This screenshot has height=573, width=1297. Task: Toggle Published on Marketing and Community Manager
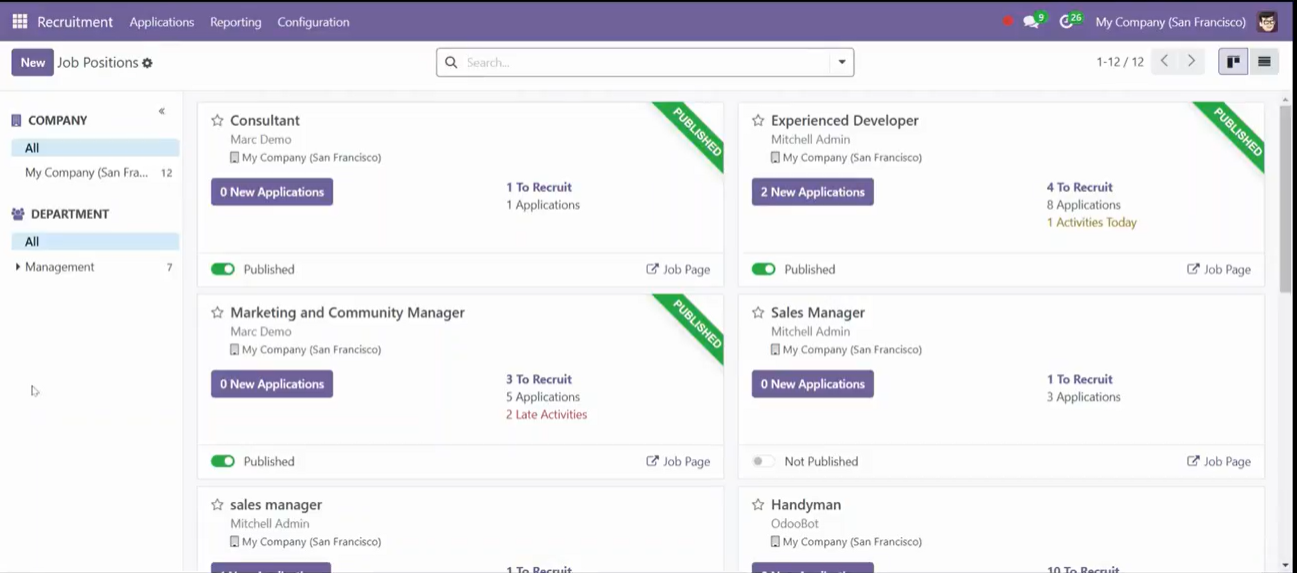point(223,461)
